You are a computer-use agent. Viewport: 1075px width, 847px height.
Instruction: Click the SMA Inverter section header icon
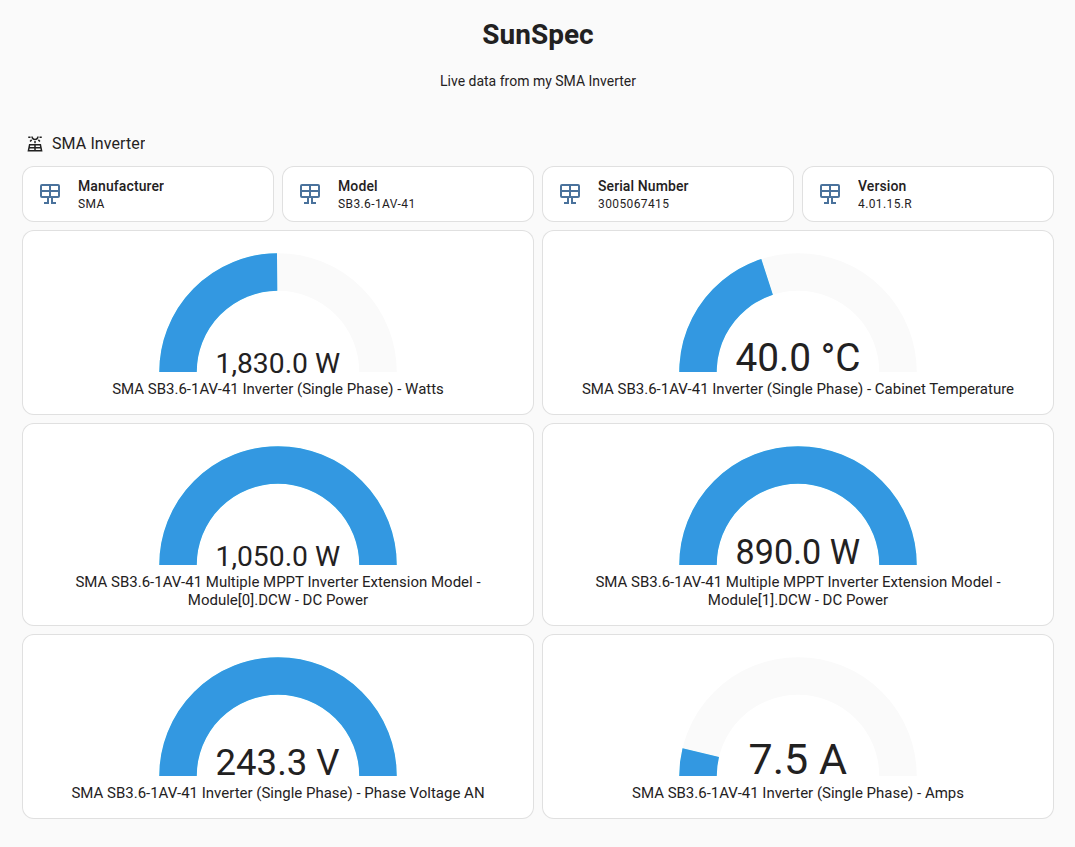tap(35, 143)
